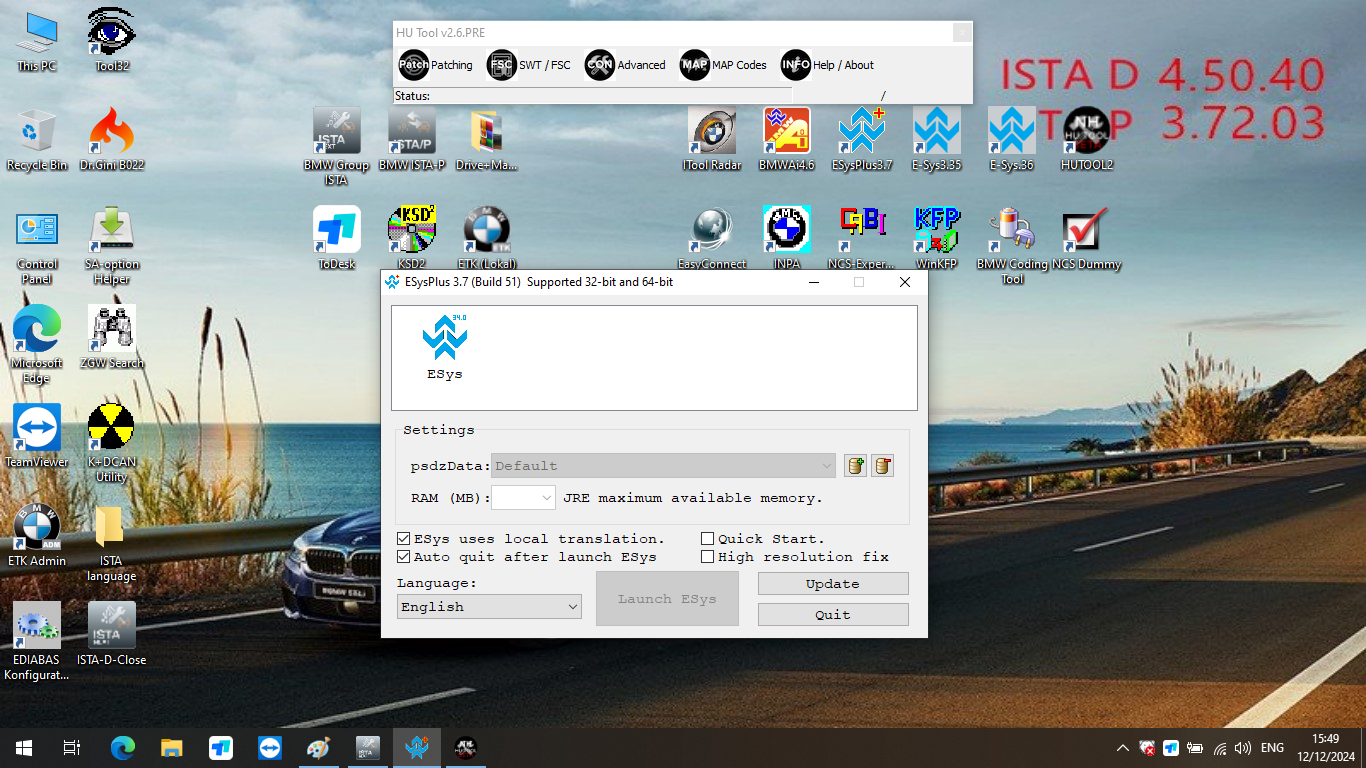Select the ToDesk desktop shortcut

tap(336, 238)
